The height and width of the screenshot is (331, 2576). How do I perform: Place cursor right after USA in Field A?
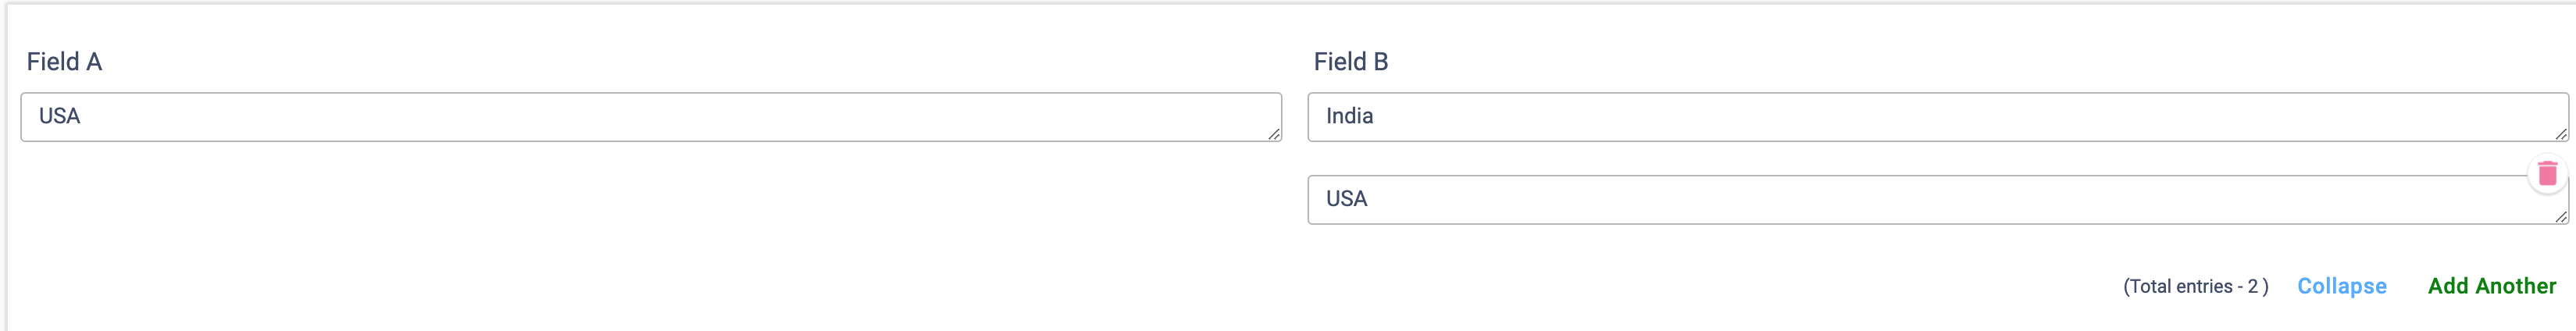[82, 117]
